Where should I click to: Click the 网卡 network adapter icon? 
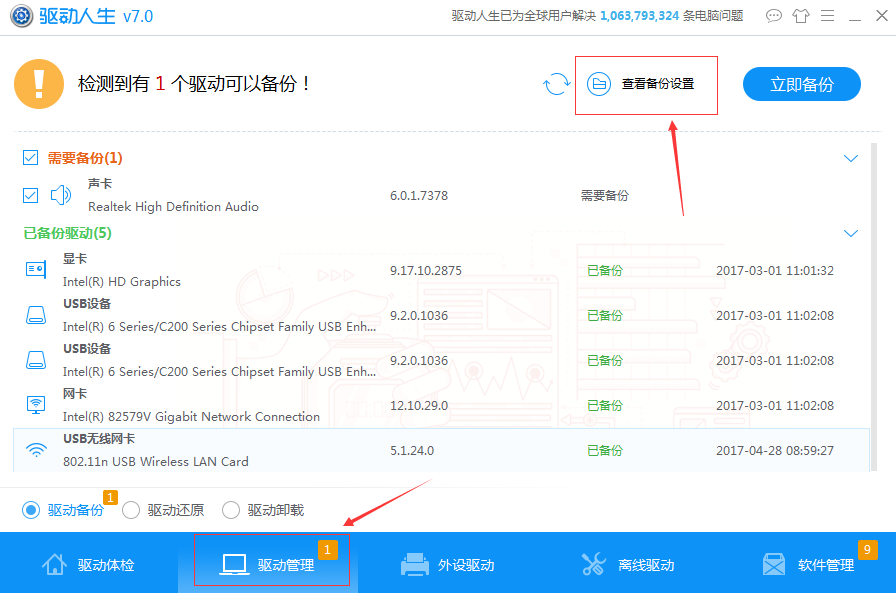click(x=36, y=405)
